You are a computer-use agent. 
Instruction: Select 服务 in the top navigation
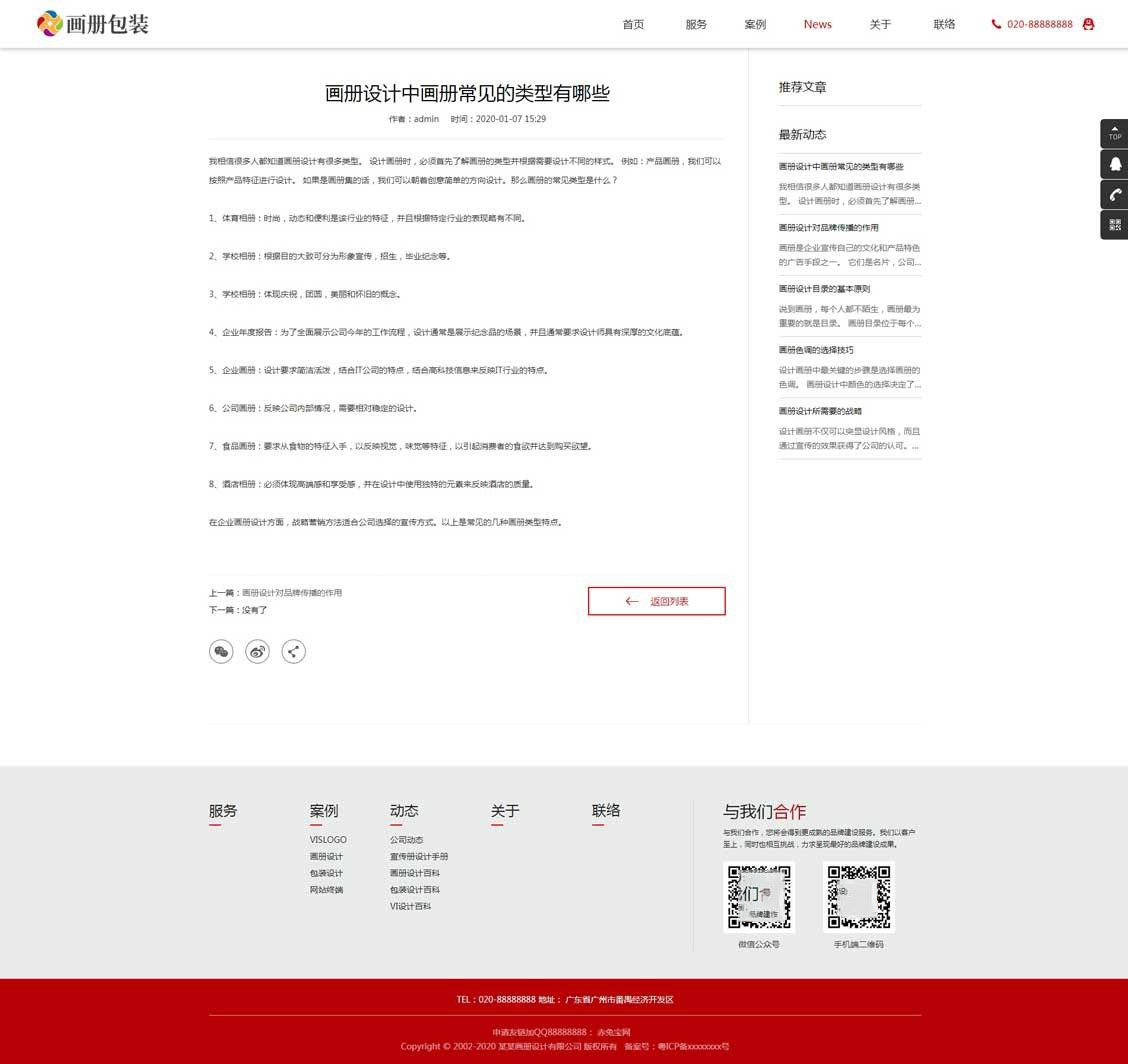pyautogui.click(x=696, y=24)
